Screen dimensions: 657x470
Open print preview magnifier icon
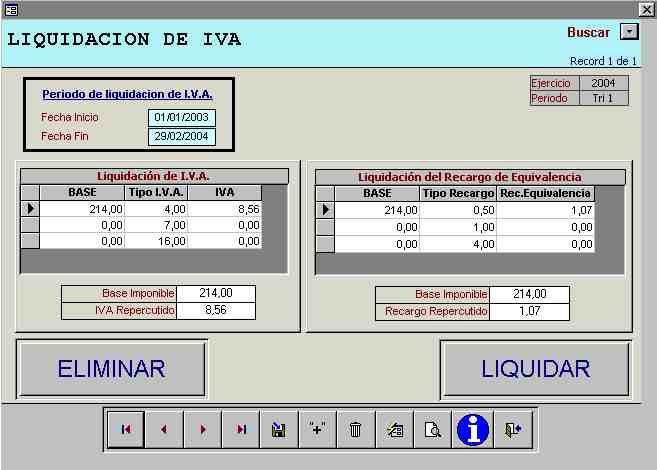tap(432, 429)
